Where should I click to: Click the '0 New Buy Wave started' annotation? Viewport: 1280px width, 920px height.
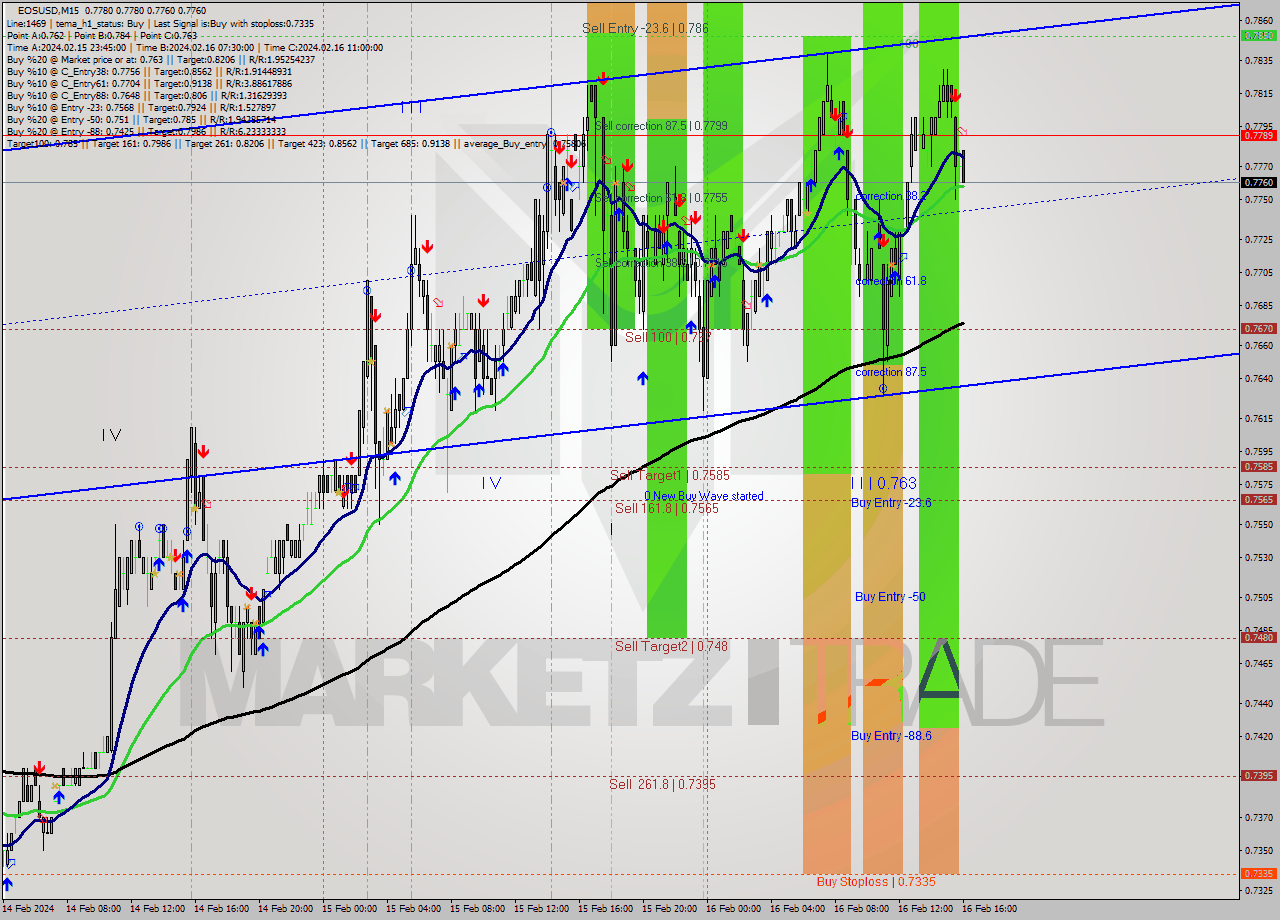coord(704,496)
